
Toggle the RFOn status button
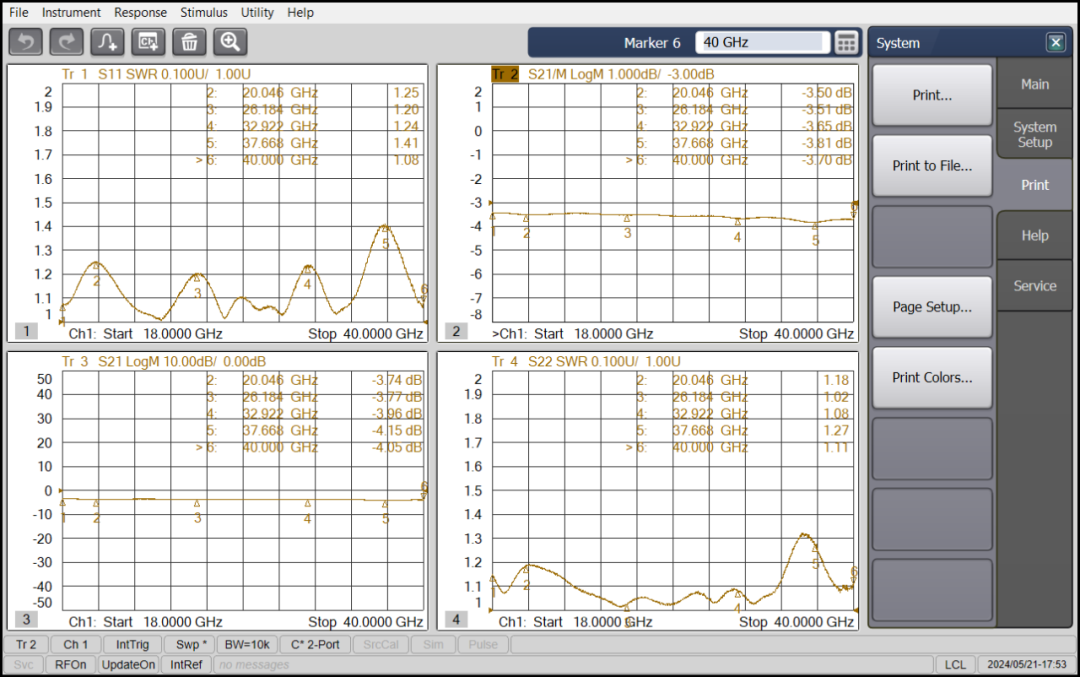[x=70, y=665]
